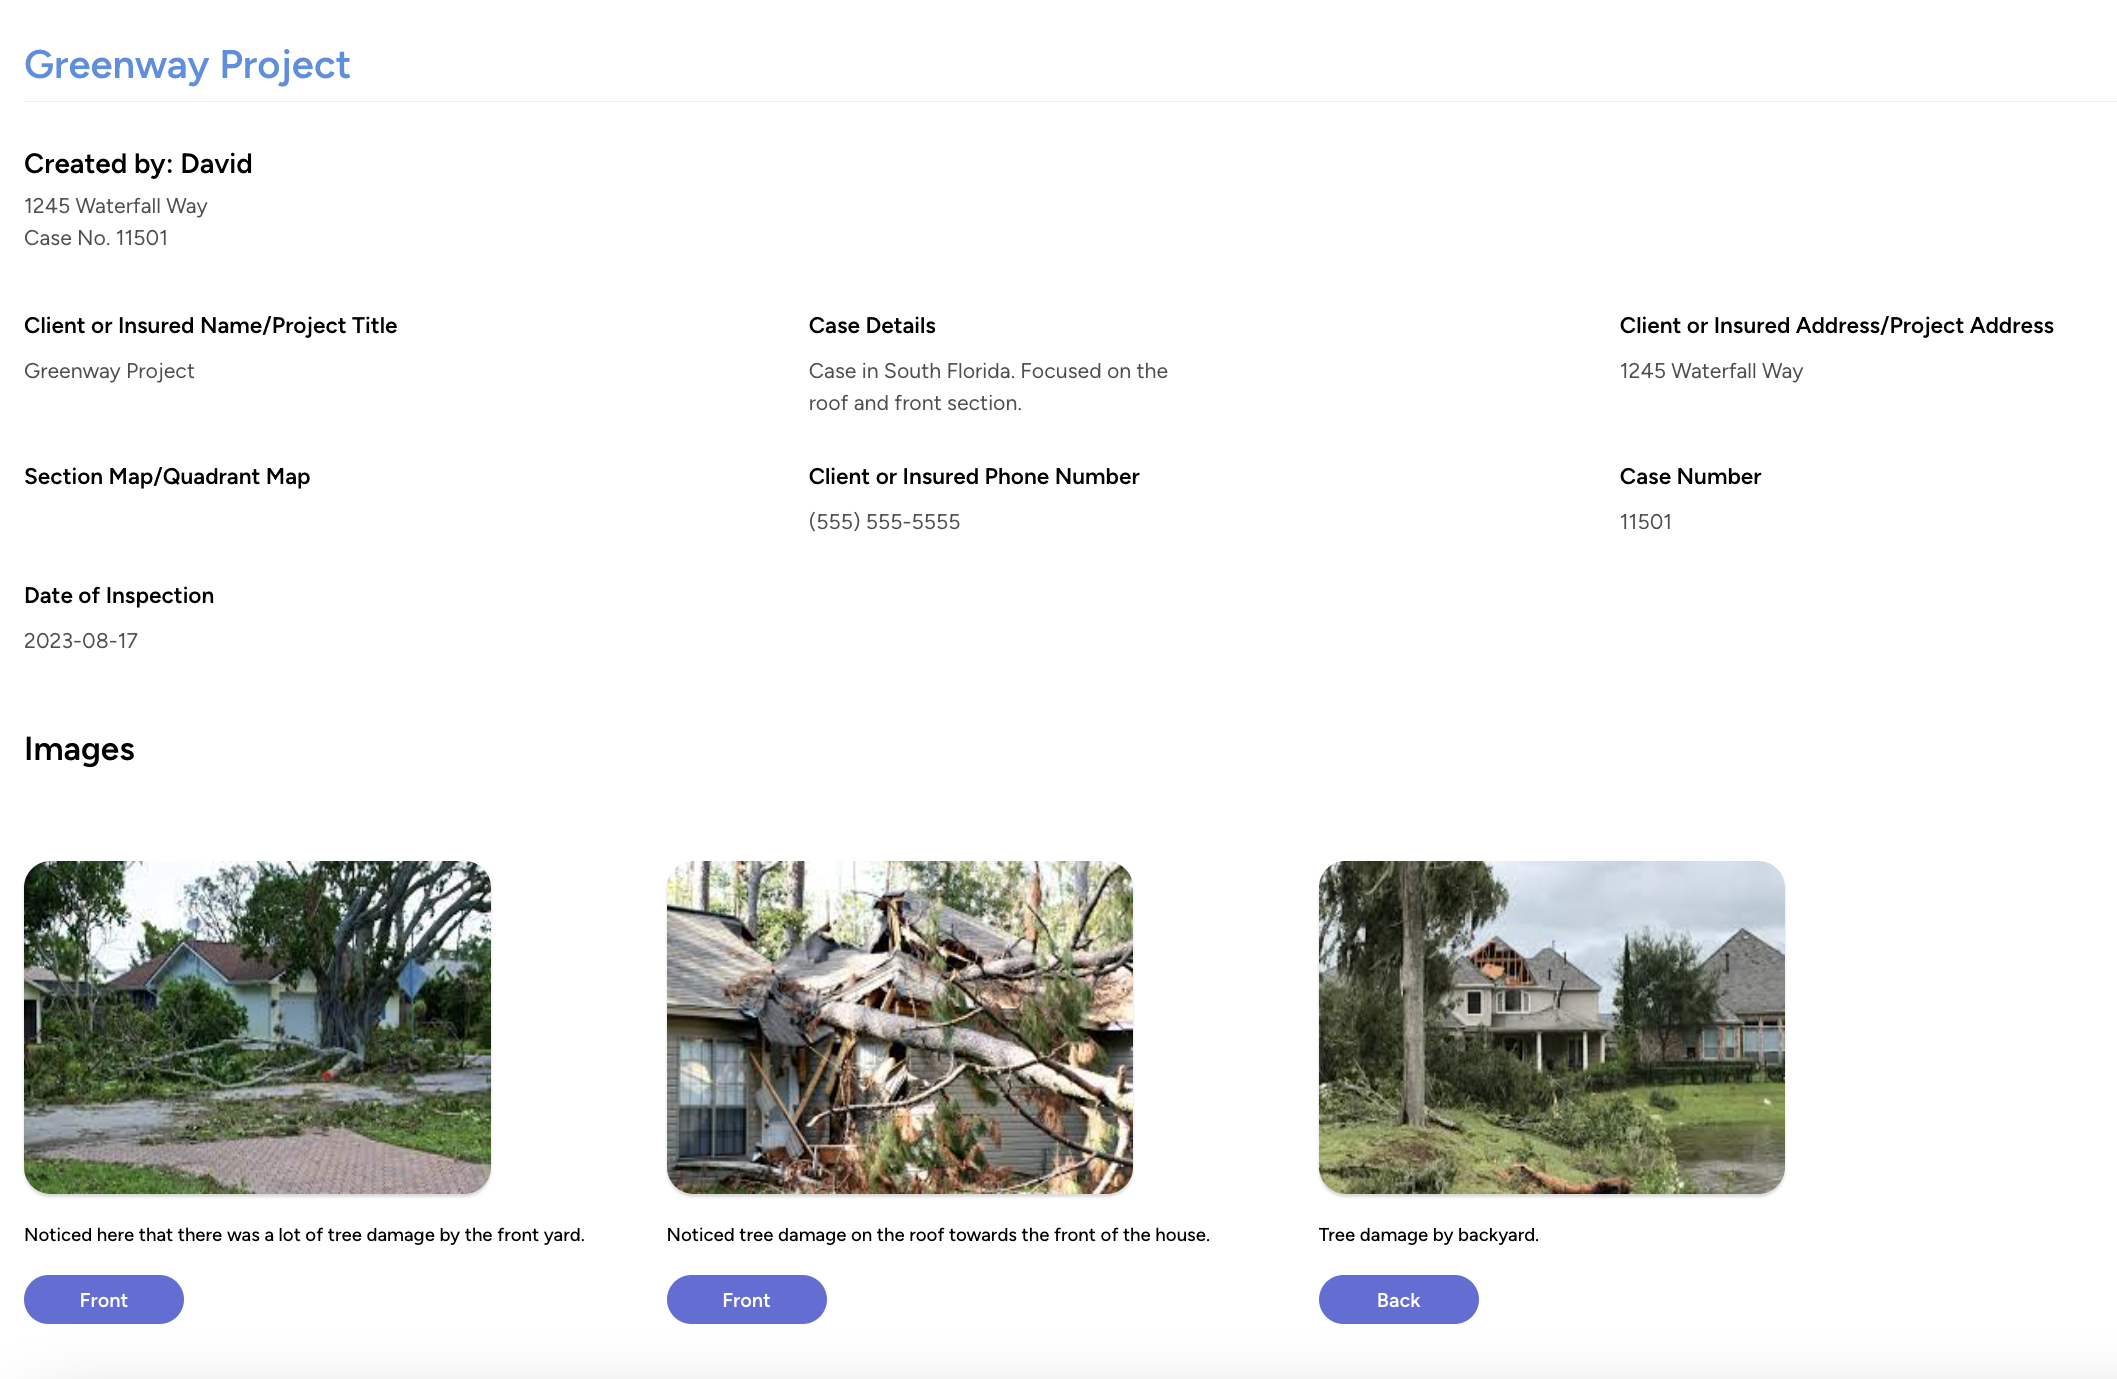The height and width of the screenshot is (1379, 2117).
Task: Click the Case No. 11501 header line
Action: (x=96, y=238)
